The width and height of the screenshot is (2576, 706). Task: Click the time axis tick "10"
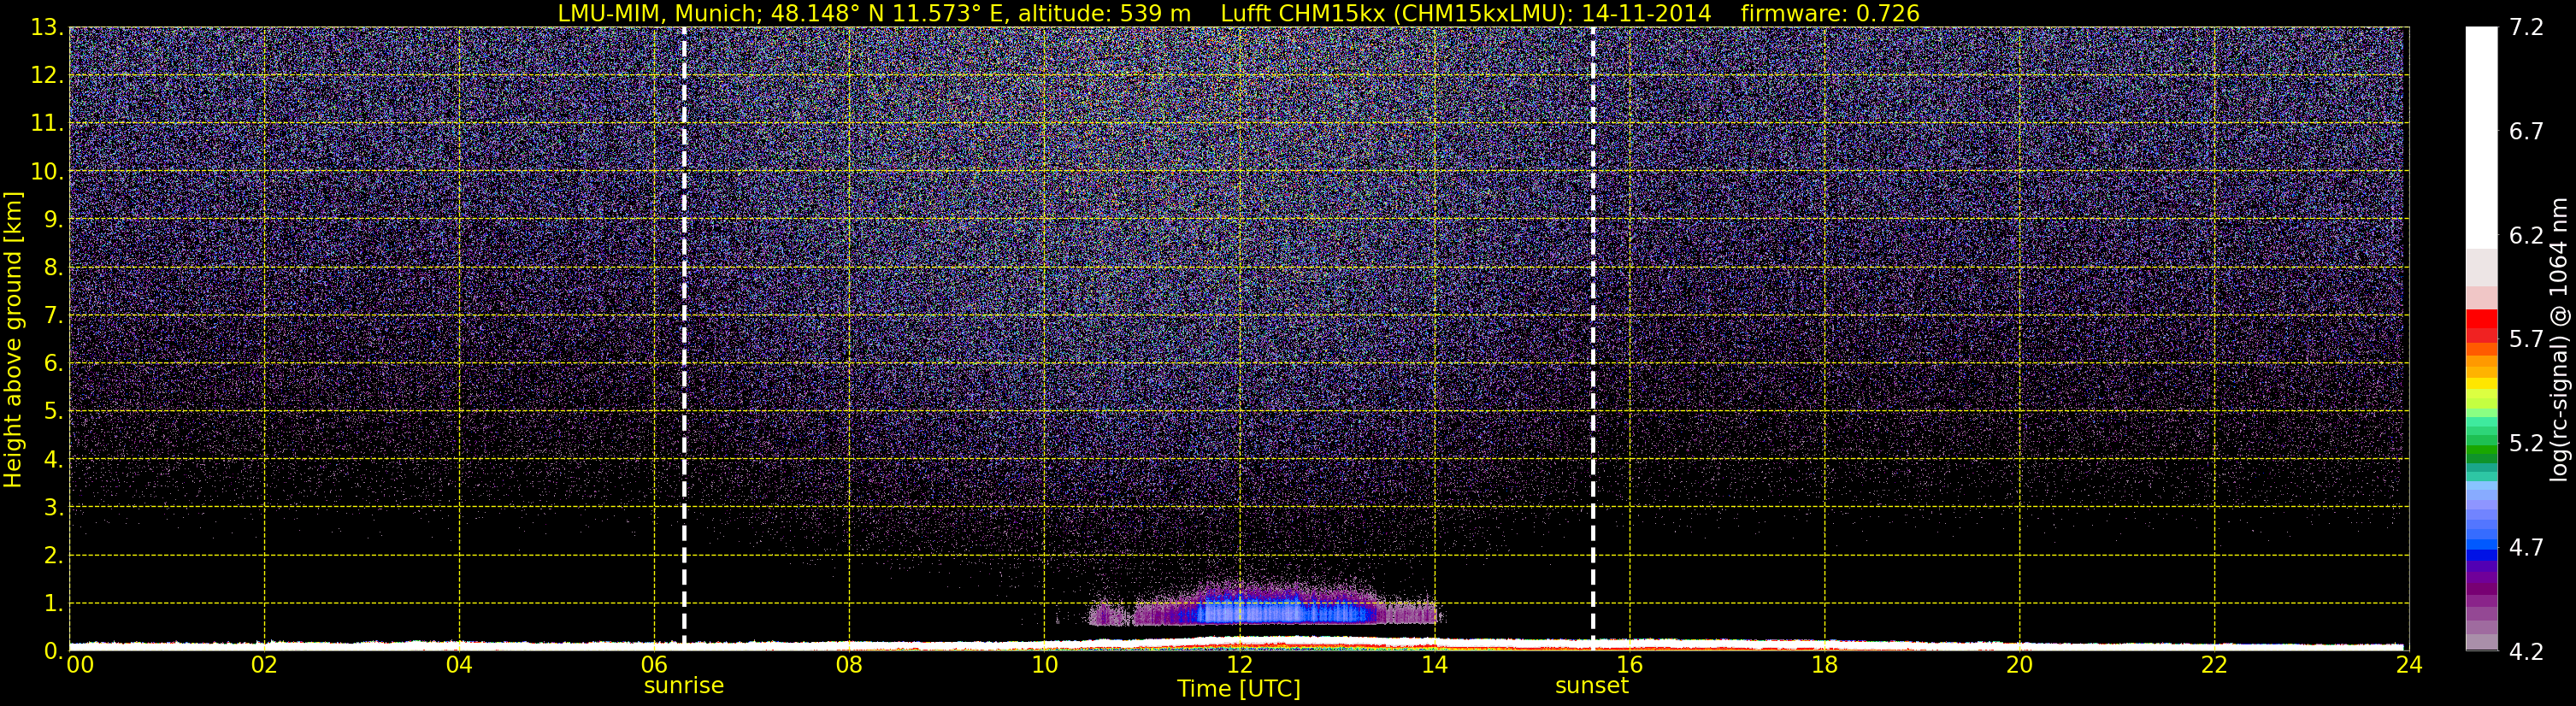click(1044, 665)
